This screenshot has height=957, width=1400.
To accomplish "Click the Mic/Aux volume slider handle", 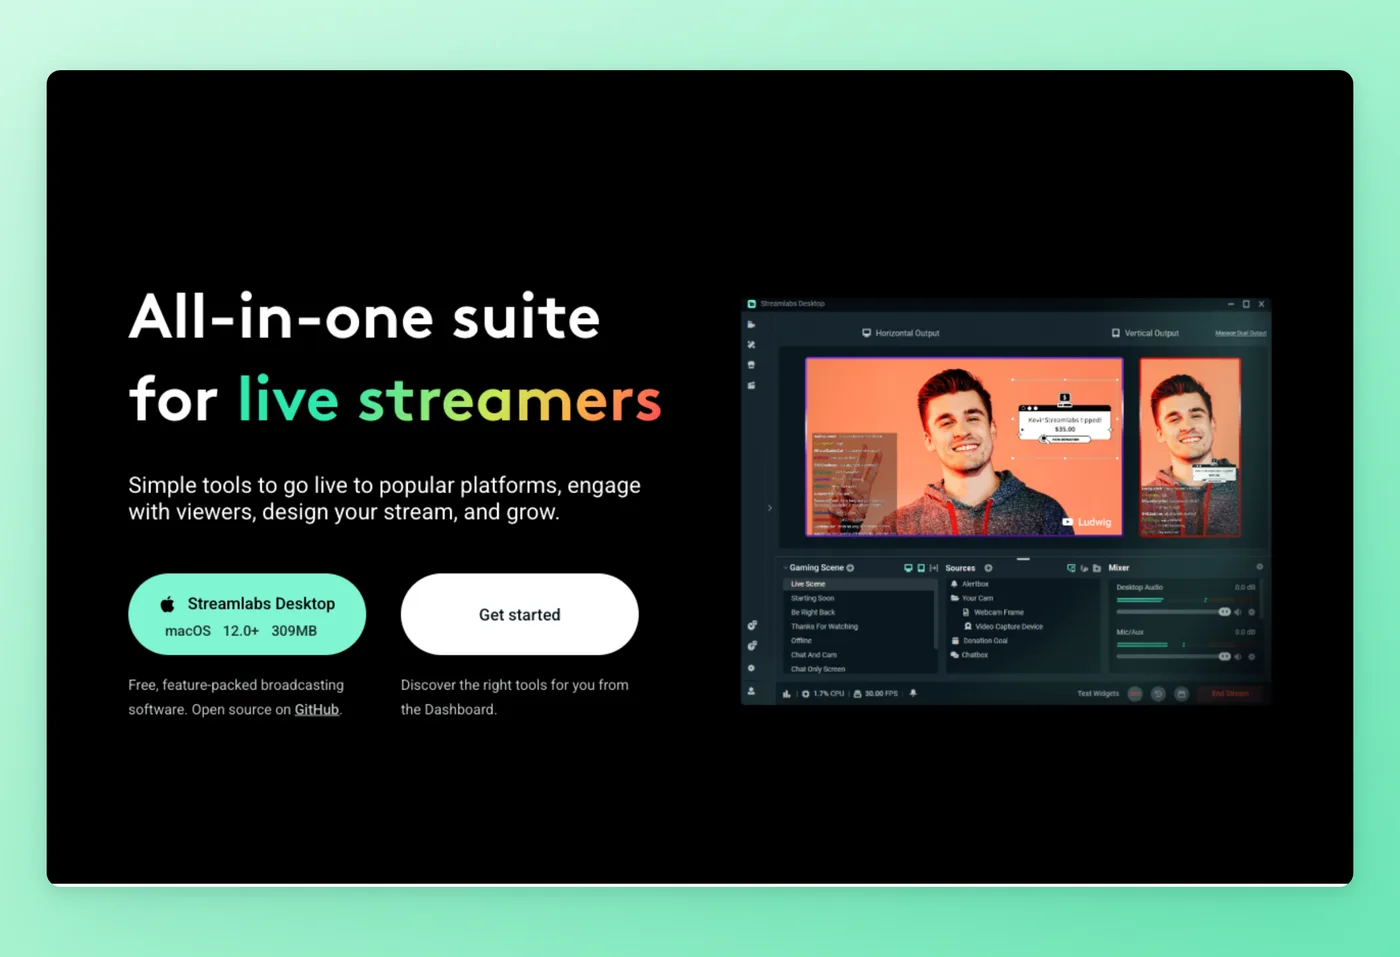I will [x=1224, y=657].
